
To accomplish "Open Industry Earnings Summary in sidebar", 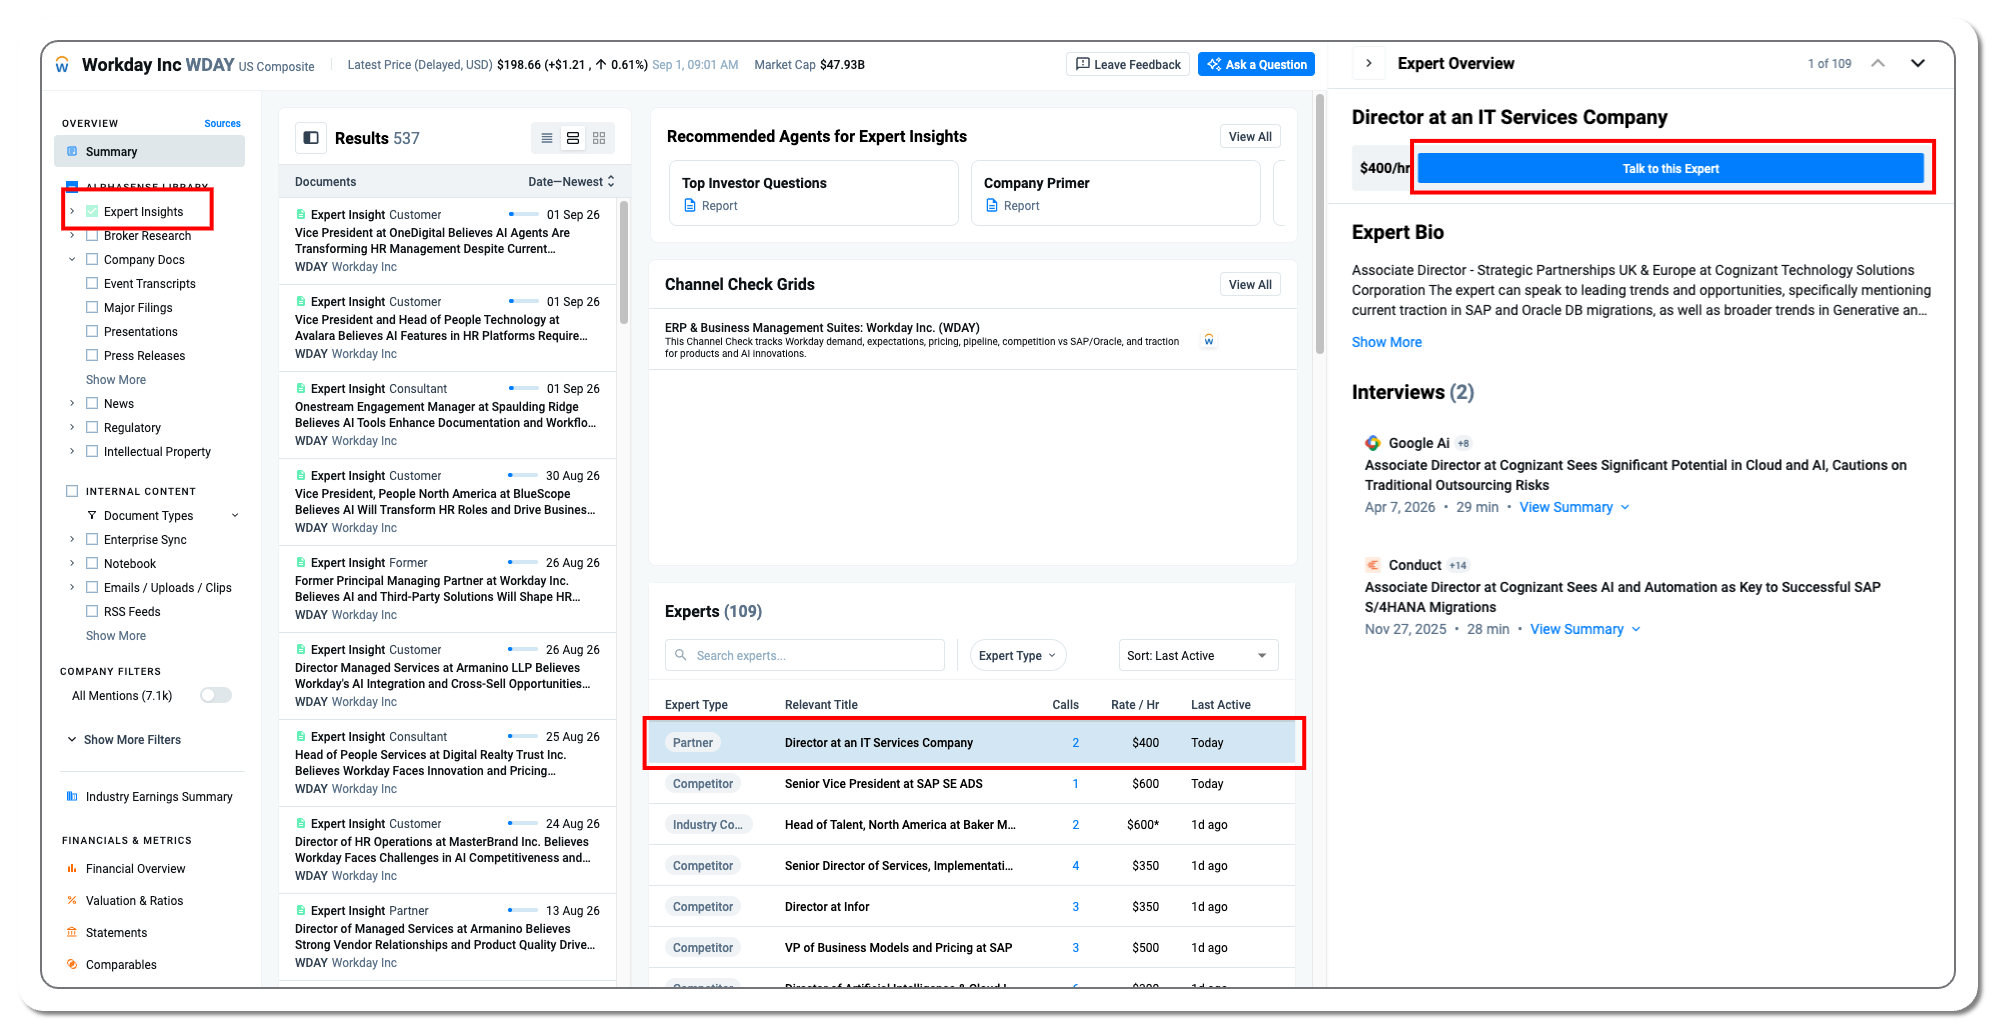I will [159, 797].
